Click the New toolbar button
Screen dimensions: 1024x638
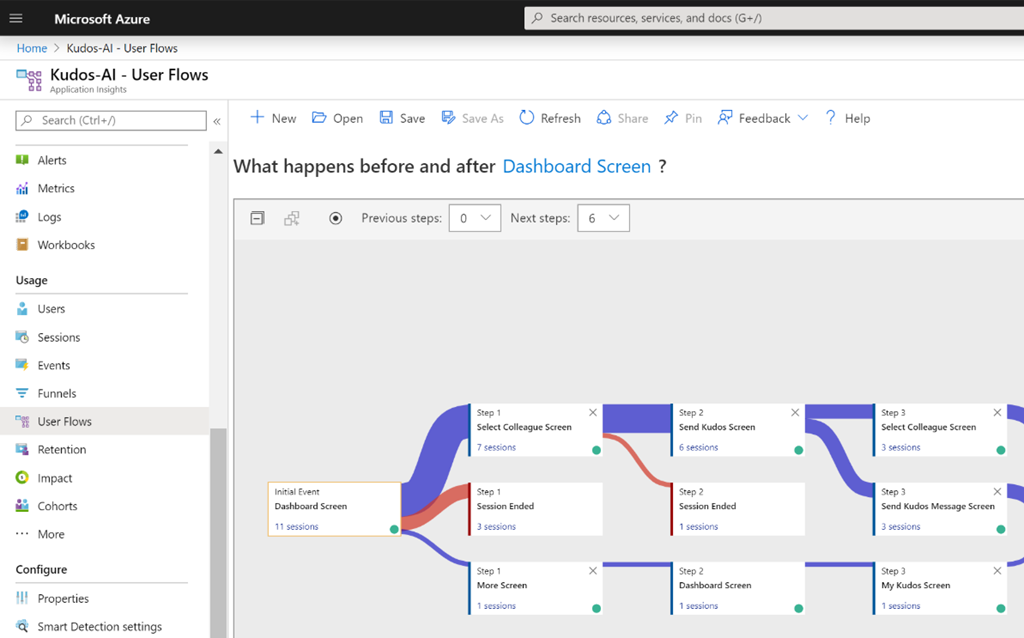tap(274, 118)
